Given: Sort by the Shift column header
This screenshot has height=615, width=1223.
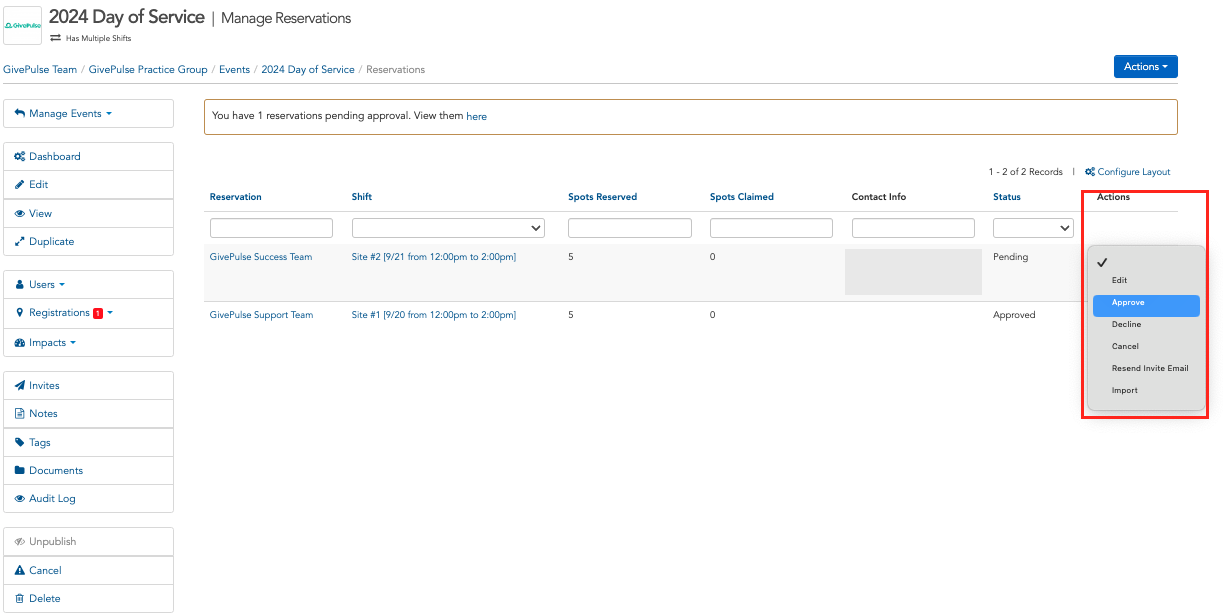Looking at the screenshot, I should [362, 197].
